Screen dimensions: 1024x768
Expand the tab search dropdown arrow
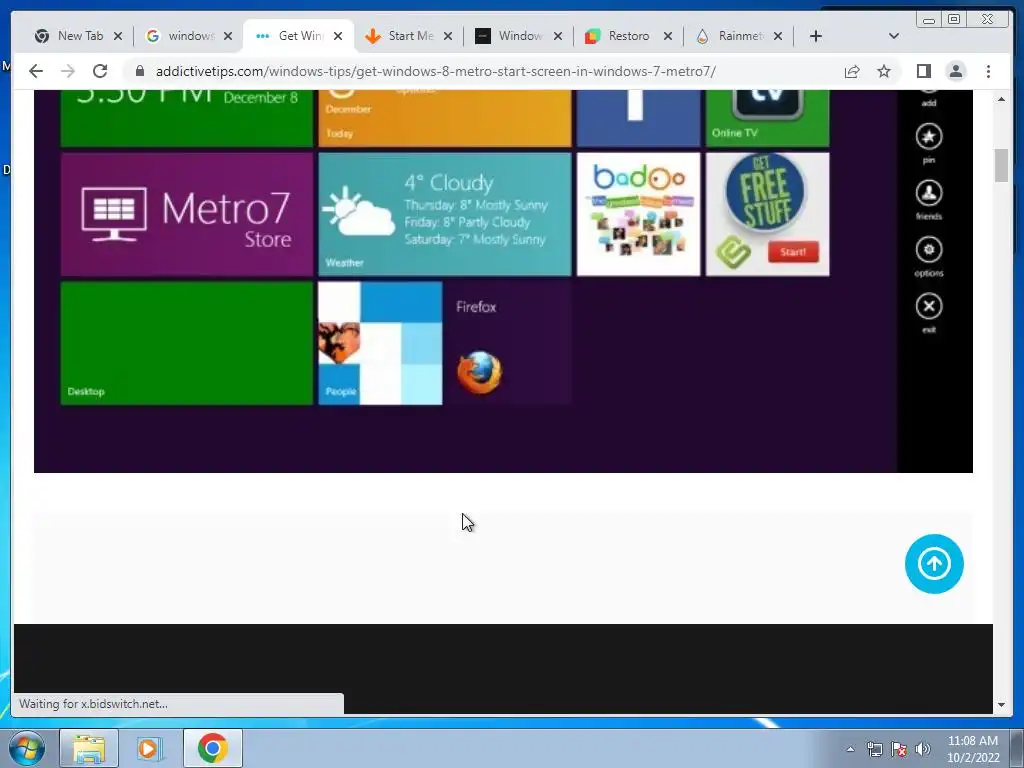[894, 36]
